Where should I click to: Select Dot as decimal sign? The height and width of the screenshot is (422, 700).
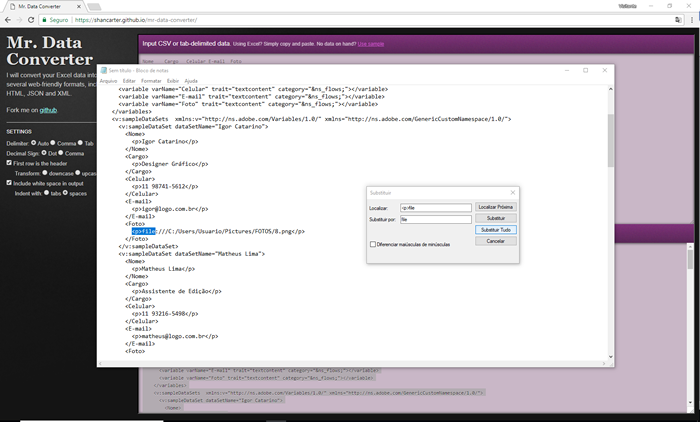tap(44, 153)
